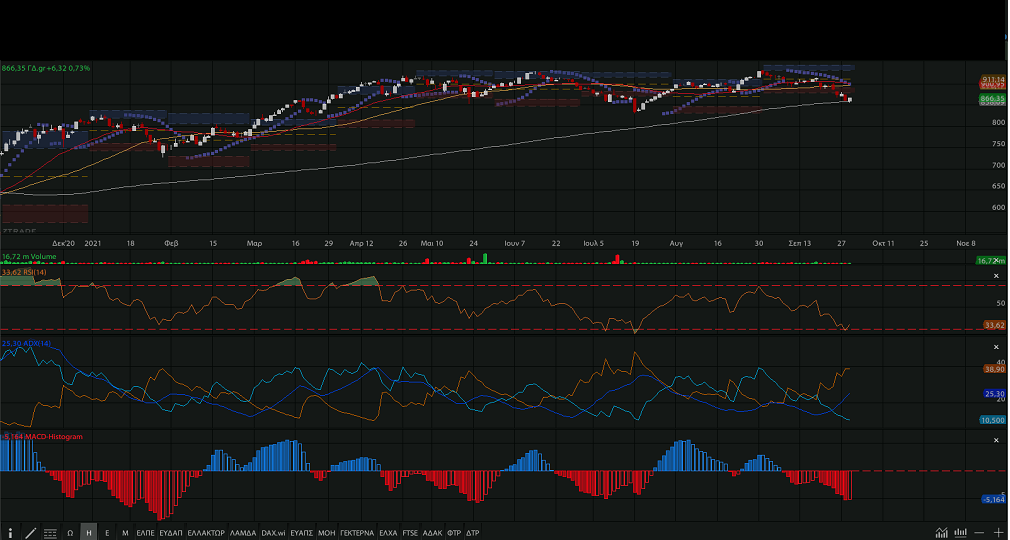This screenshot has width=1010, height=540.
Task: Open the ΕΛΠΕ symbol tab
Action: tap(146, 533)
